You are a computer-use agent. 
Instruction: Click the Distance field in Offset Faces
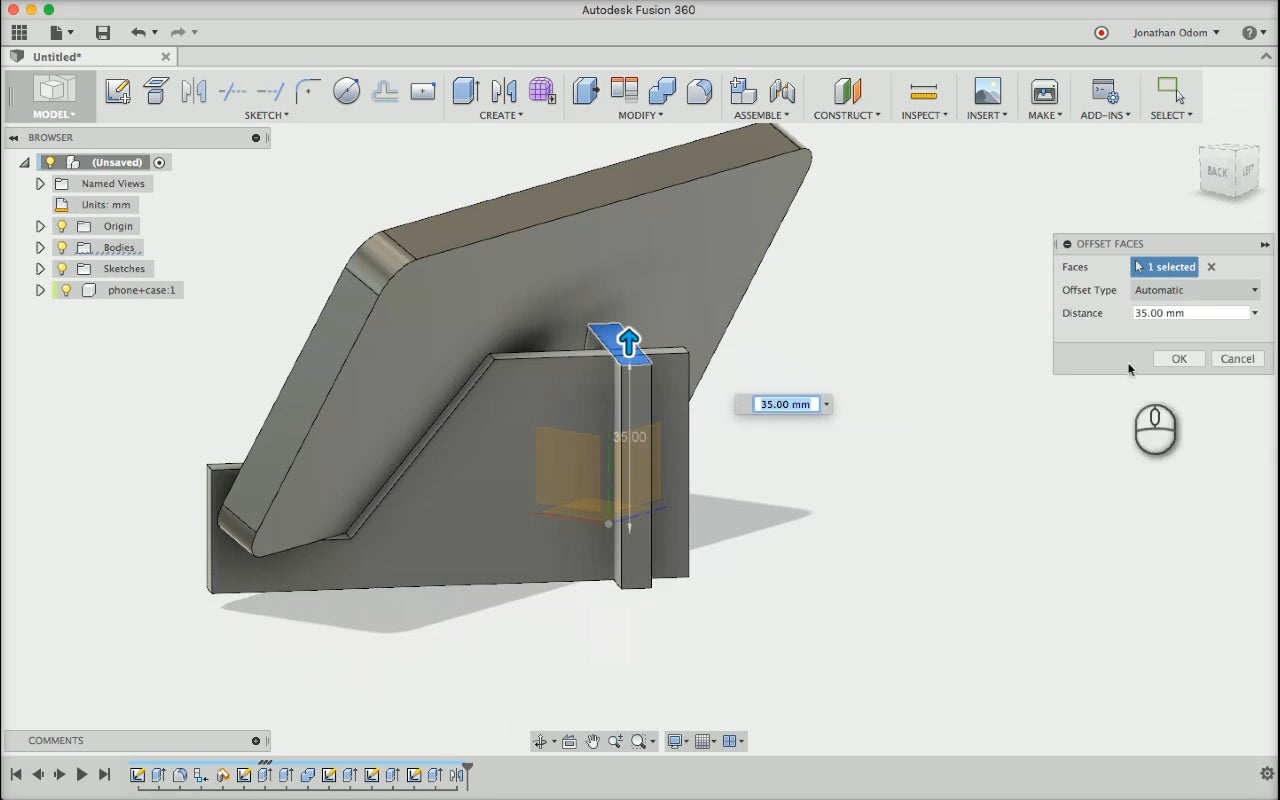pyautogui.click(x=1190, y=313)
